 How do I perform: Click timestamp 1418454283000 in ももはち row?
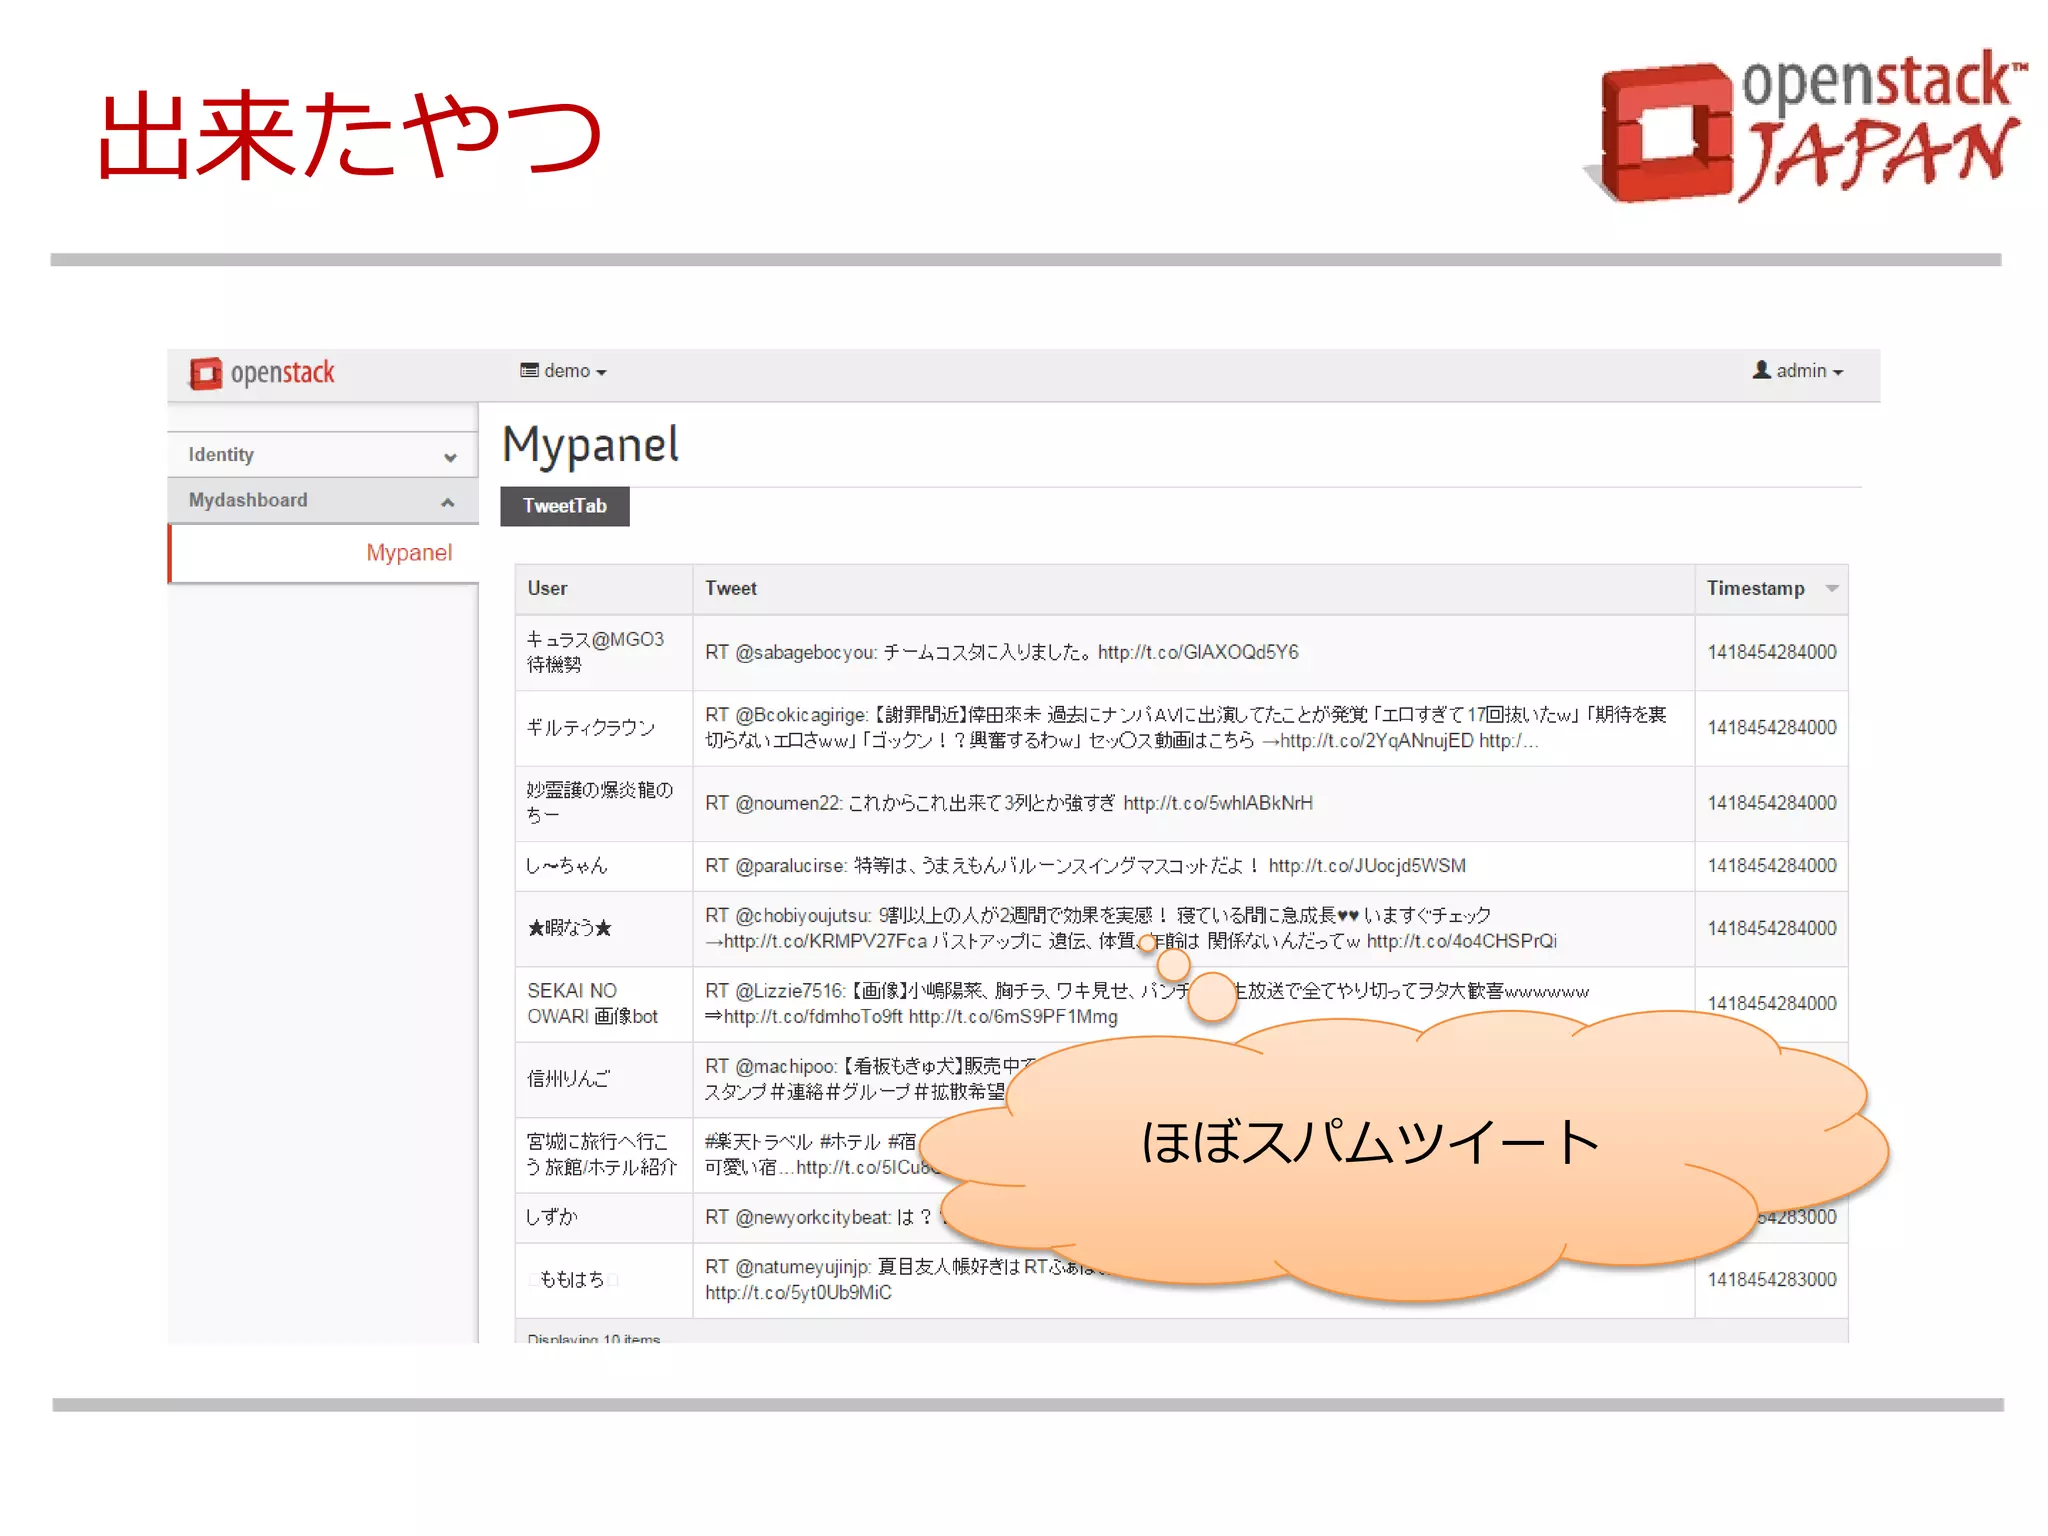coord(1772,1280)
